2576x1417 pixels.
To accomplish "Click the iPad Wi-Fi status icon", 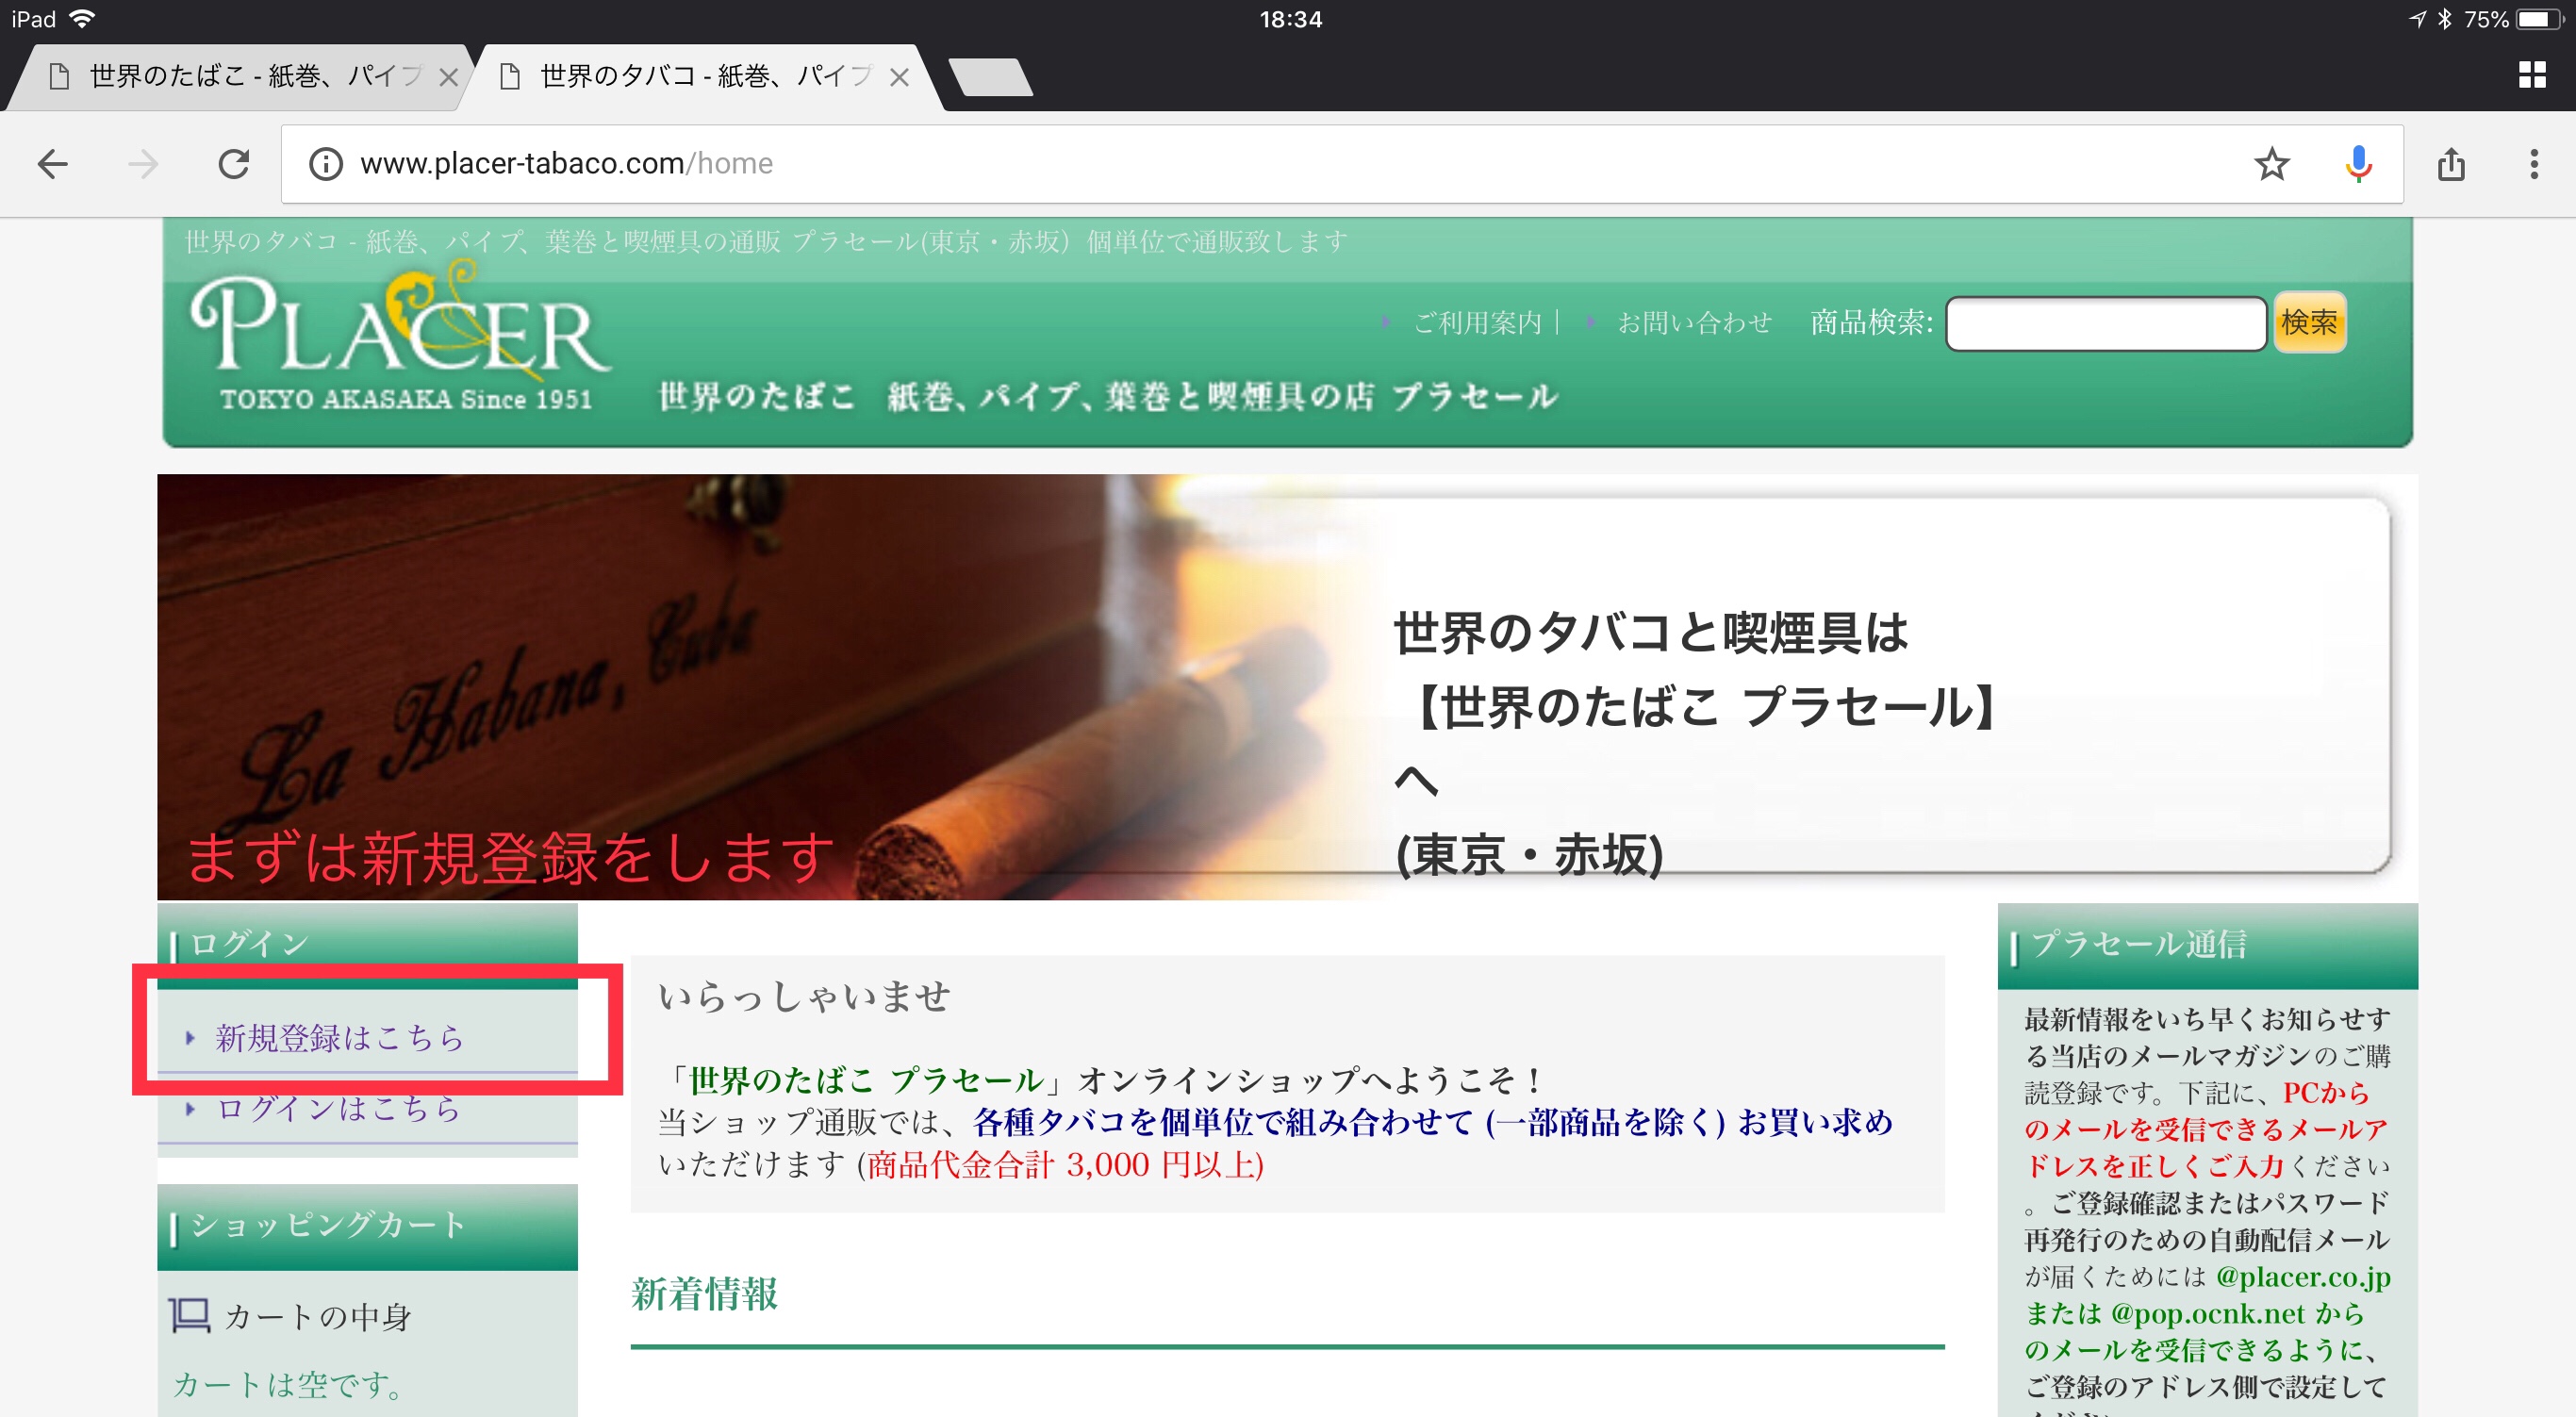I will [x=82, y=19].
